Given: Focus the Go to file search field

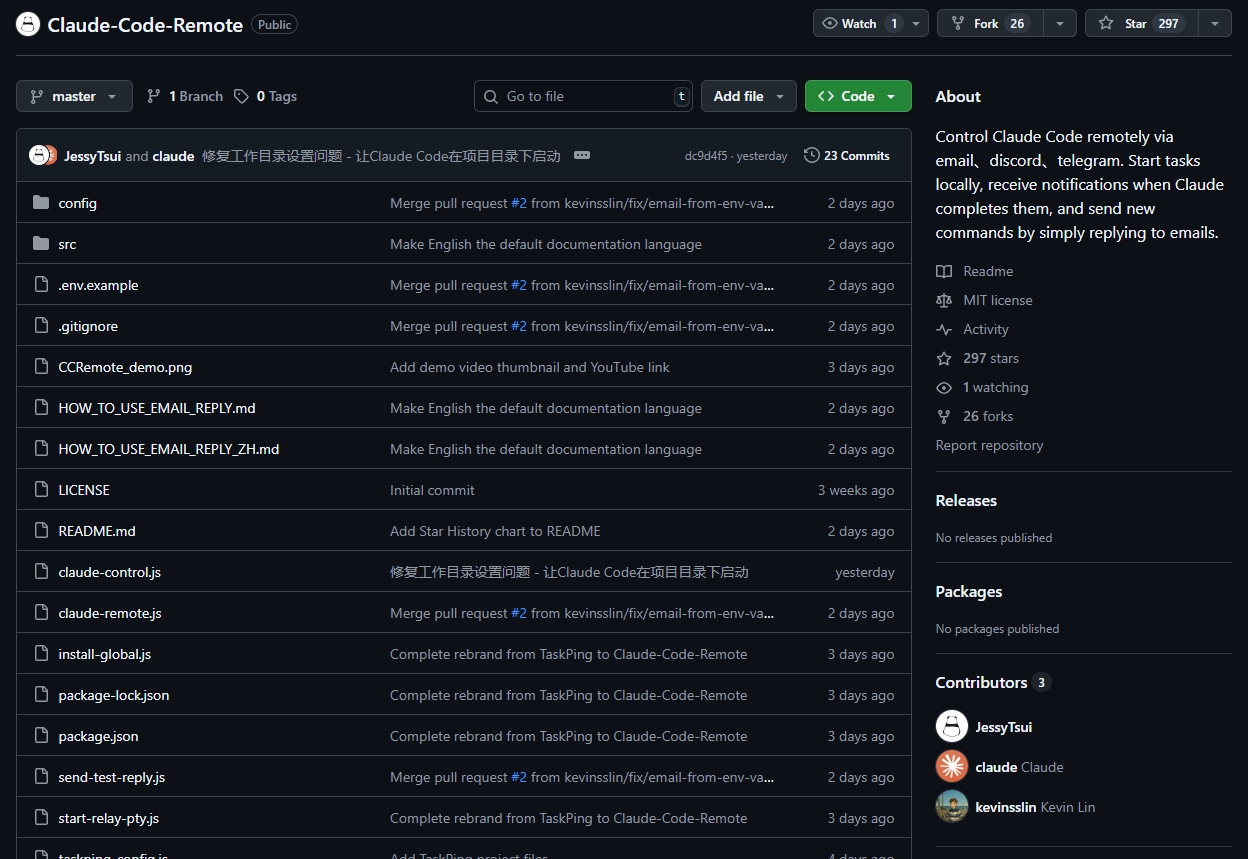Looking at the screenshot, I should [x=583, y=96].
